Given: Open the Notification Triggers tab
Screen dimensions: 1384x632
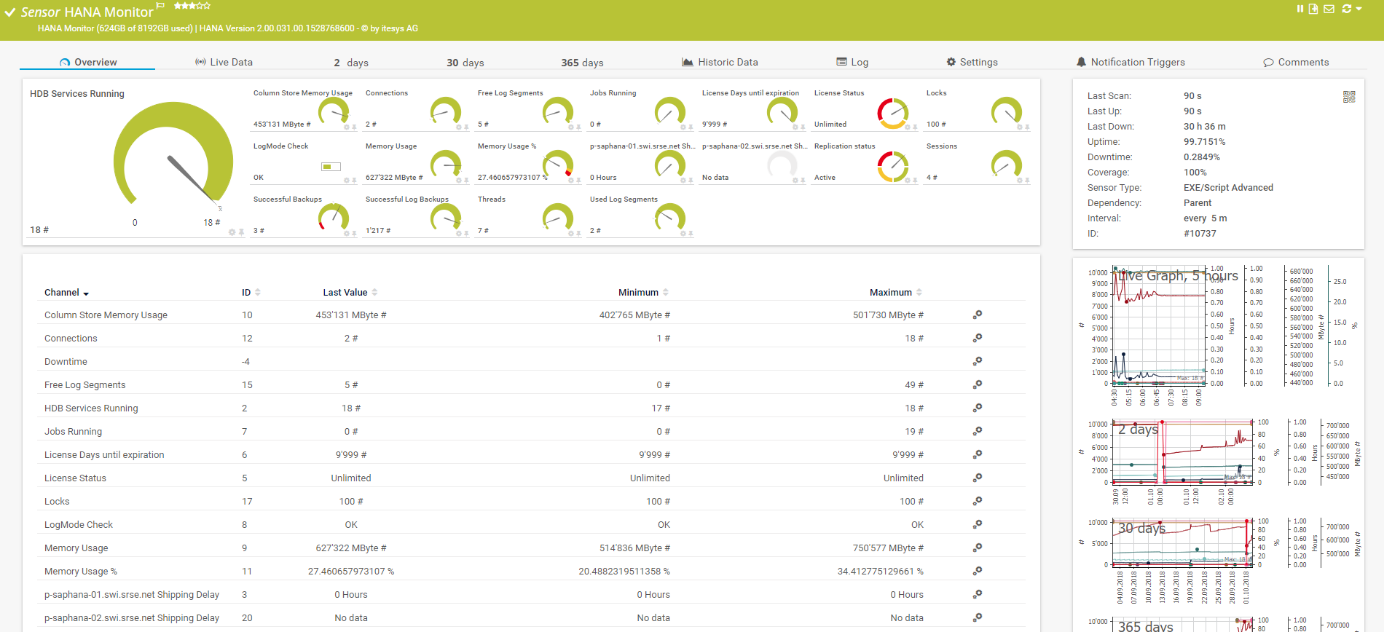Looking at the screenshot, I should [x=1130, y=62].
